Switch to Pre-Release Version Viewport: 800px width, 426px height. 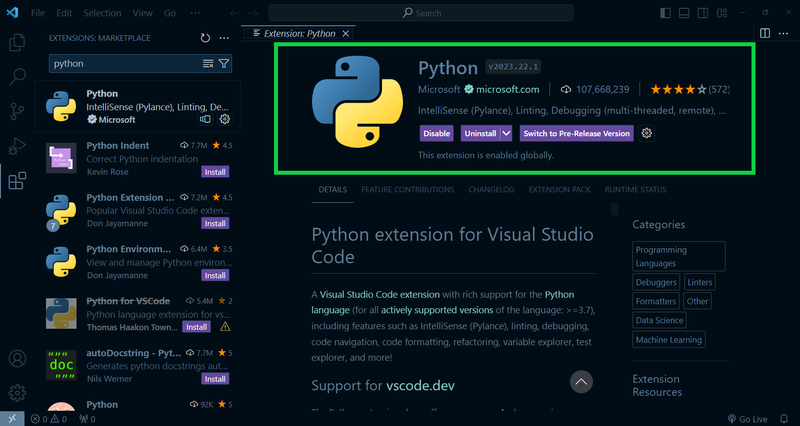click(577, 133)
